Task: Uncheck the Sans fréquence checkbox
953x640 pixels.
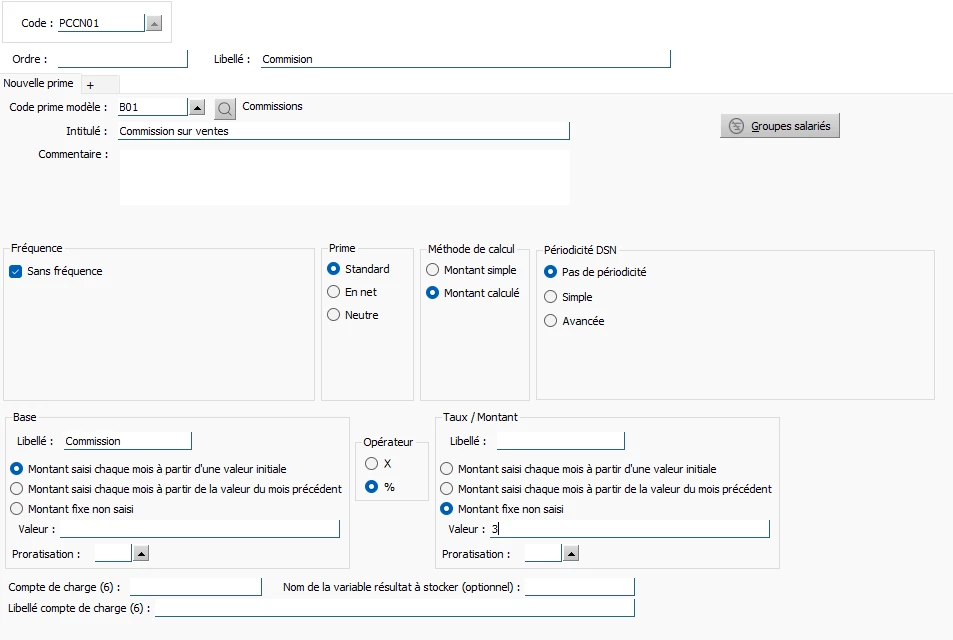Action: coord(16,271)
